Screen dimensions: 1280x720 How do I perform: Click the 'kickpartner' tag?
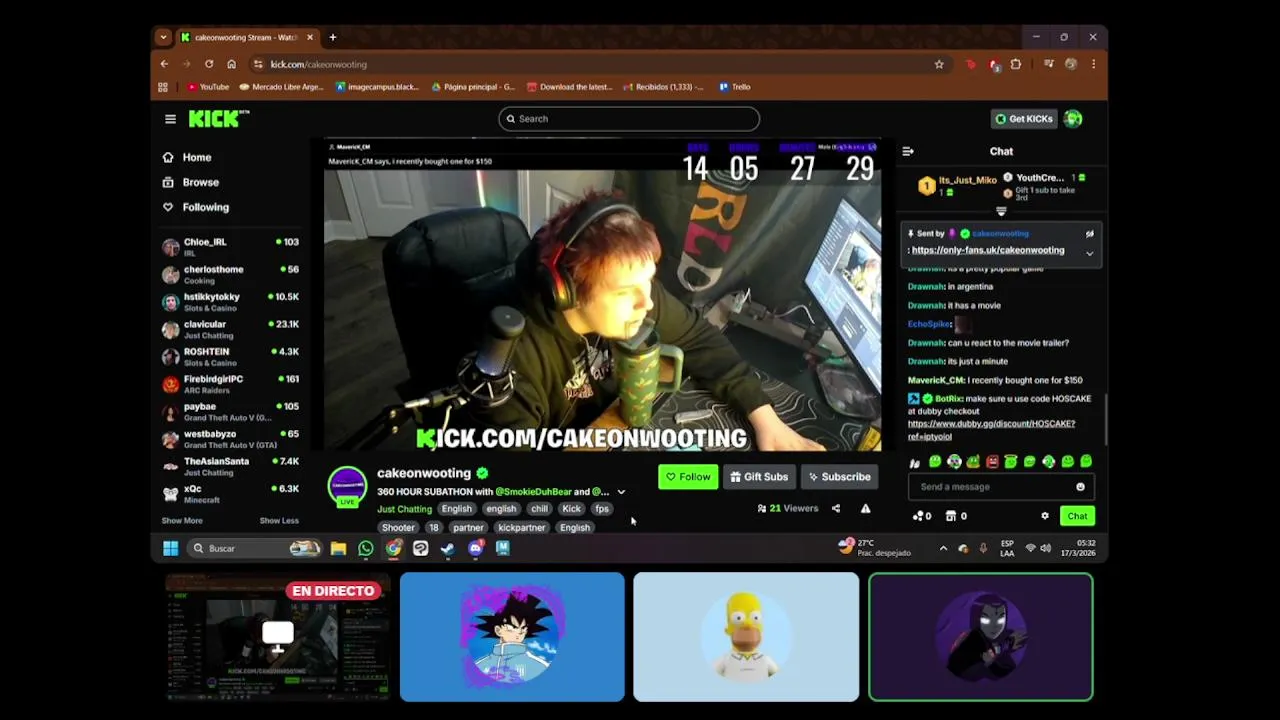pyautogui.click(x=522, y=528)
